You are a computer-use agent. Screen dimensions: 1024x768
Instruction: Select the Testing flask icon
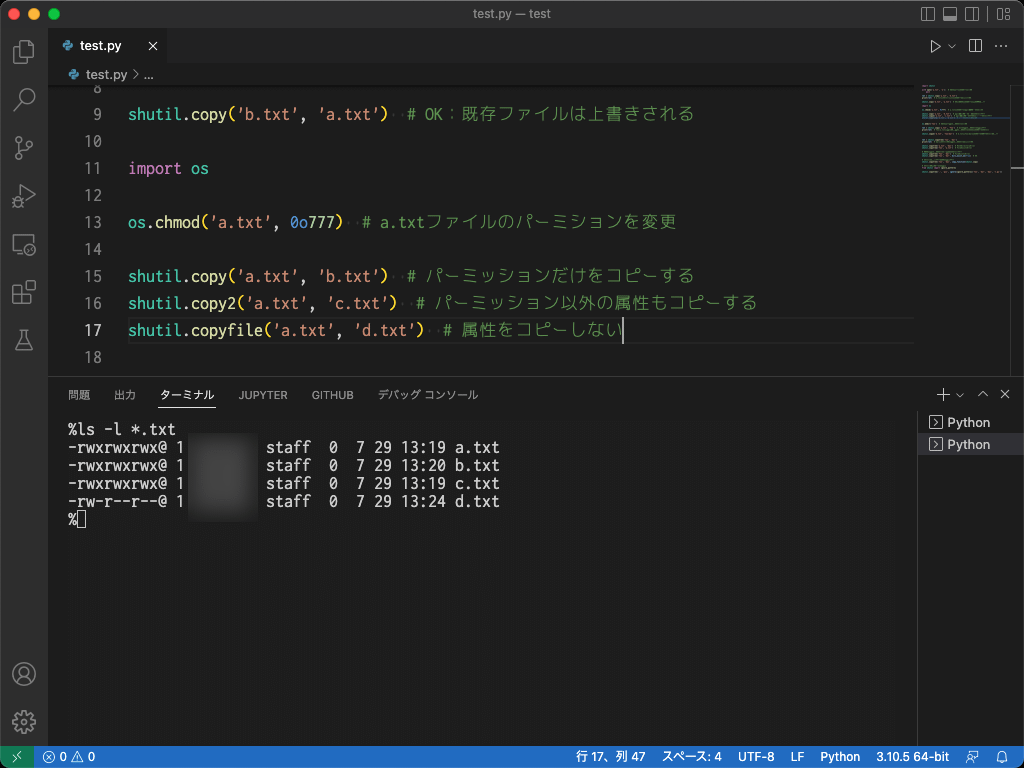[22, 340]
